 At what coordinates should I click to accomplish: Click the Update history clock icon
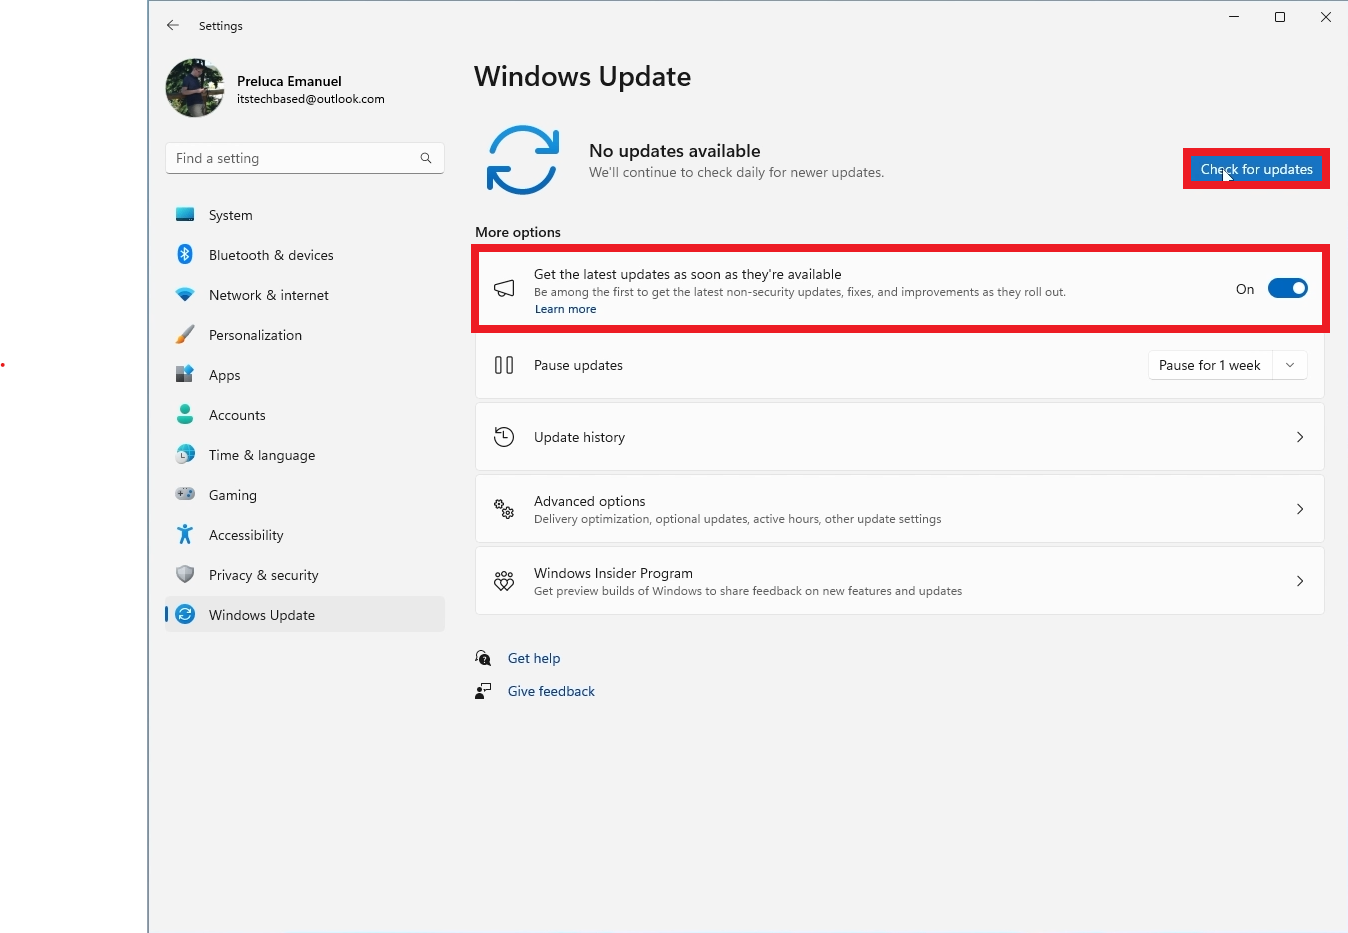click(503, 436)
